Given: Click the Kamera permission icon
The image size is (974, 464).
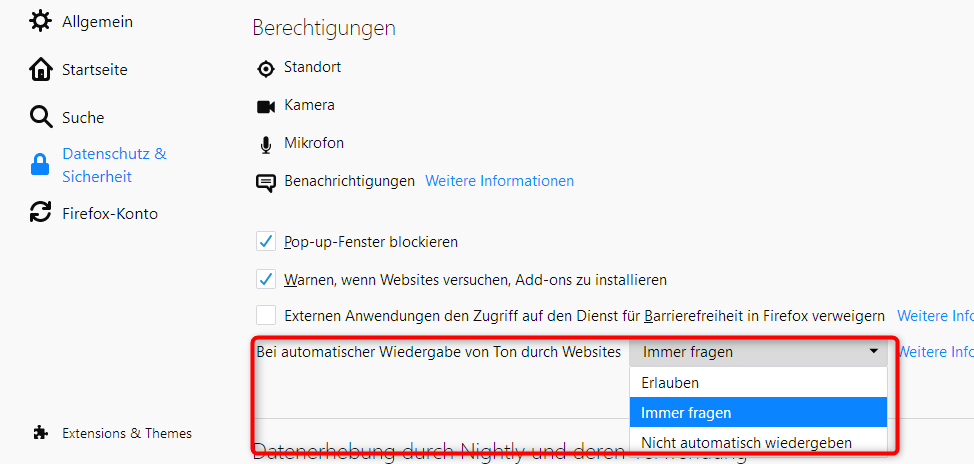Looking at the screenshot, I should pos(266,106).
